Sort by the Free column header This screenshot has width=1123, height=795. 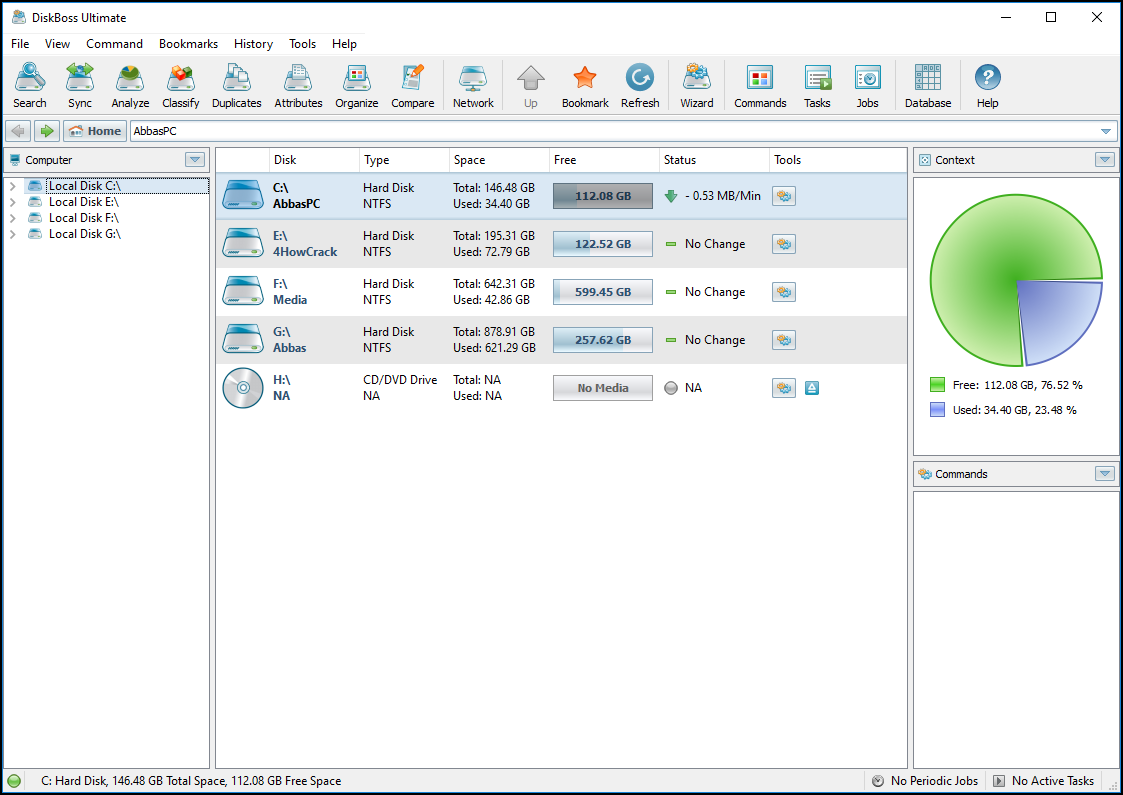pyautogui.click(x=604, y=160)
